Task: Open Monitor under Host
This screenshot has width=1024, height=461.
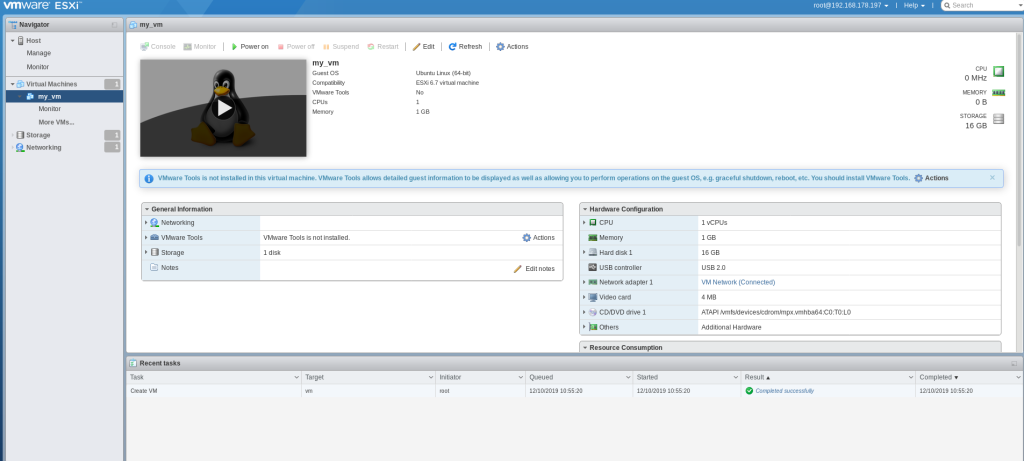Action: coord(38,67)
